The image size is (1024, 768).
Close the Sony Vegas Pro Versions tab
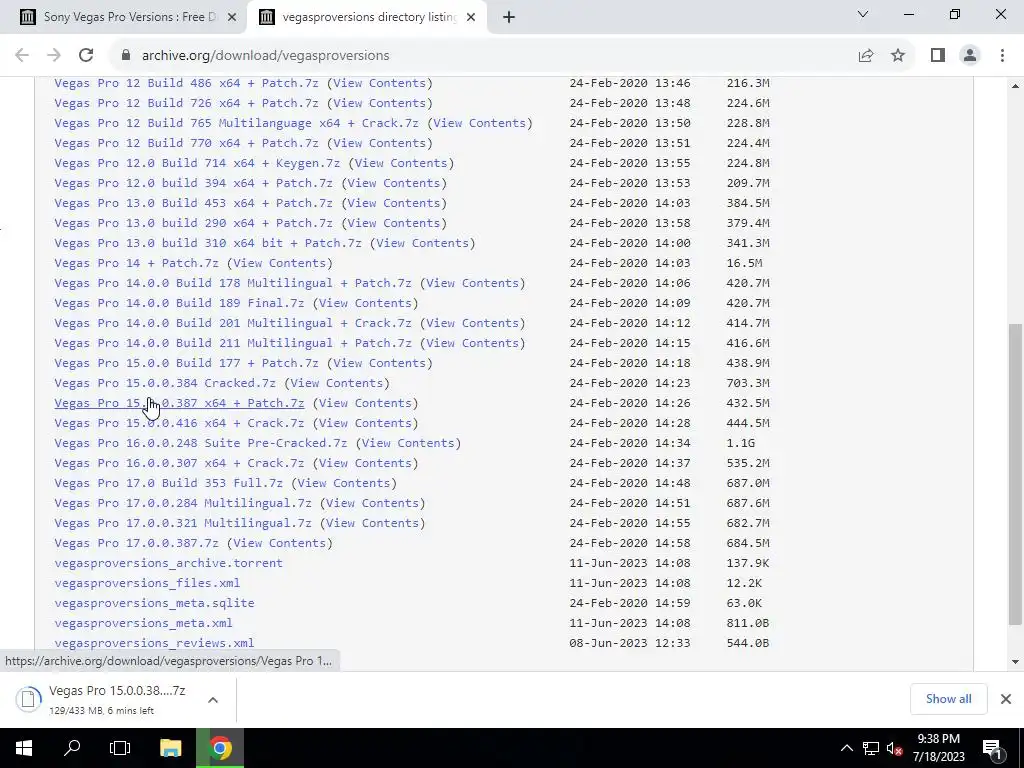tap(232, 17)
